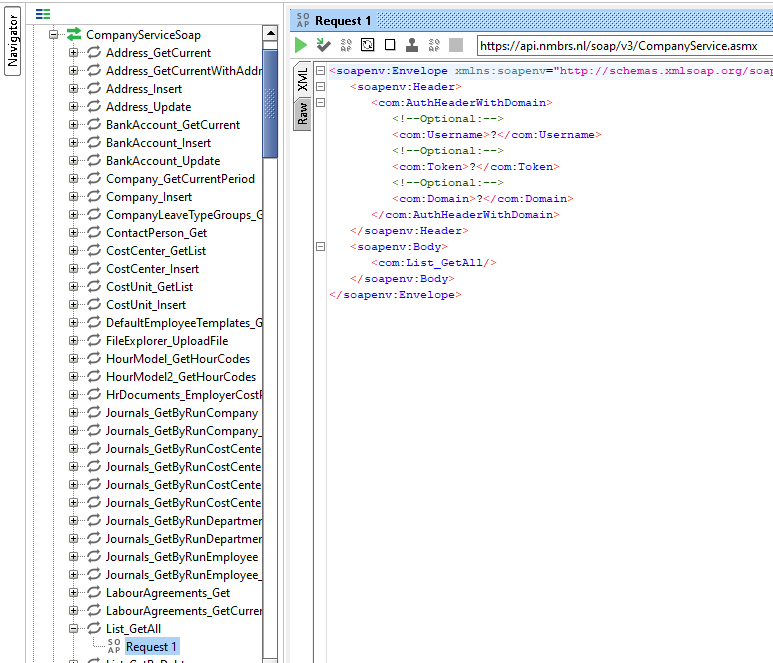Image resolution: width=773 pixels, height=663 pixels.
Task: Click the LabourAgreements_Get cycle icon
Action: [x=94, y=592]
